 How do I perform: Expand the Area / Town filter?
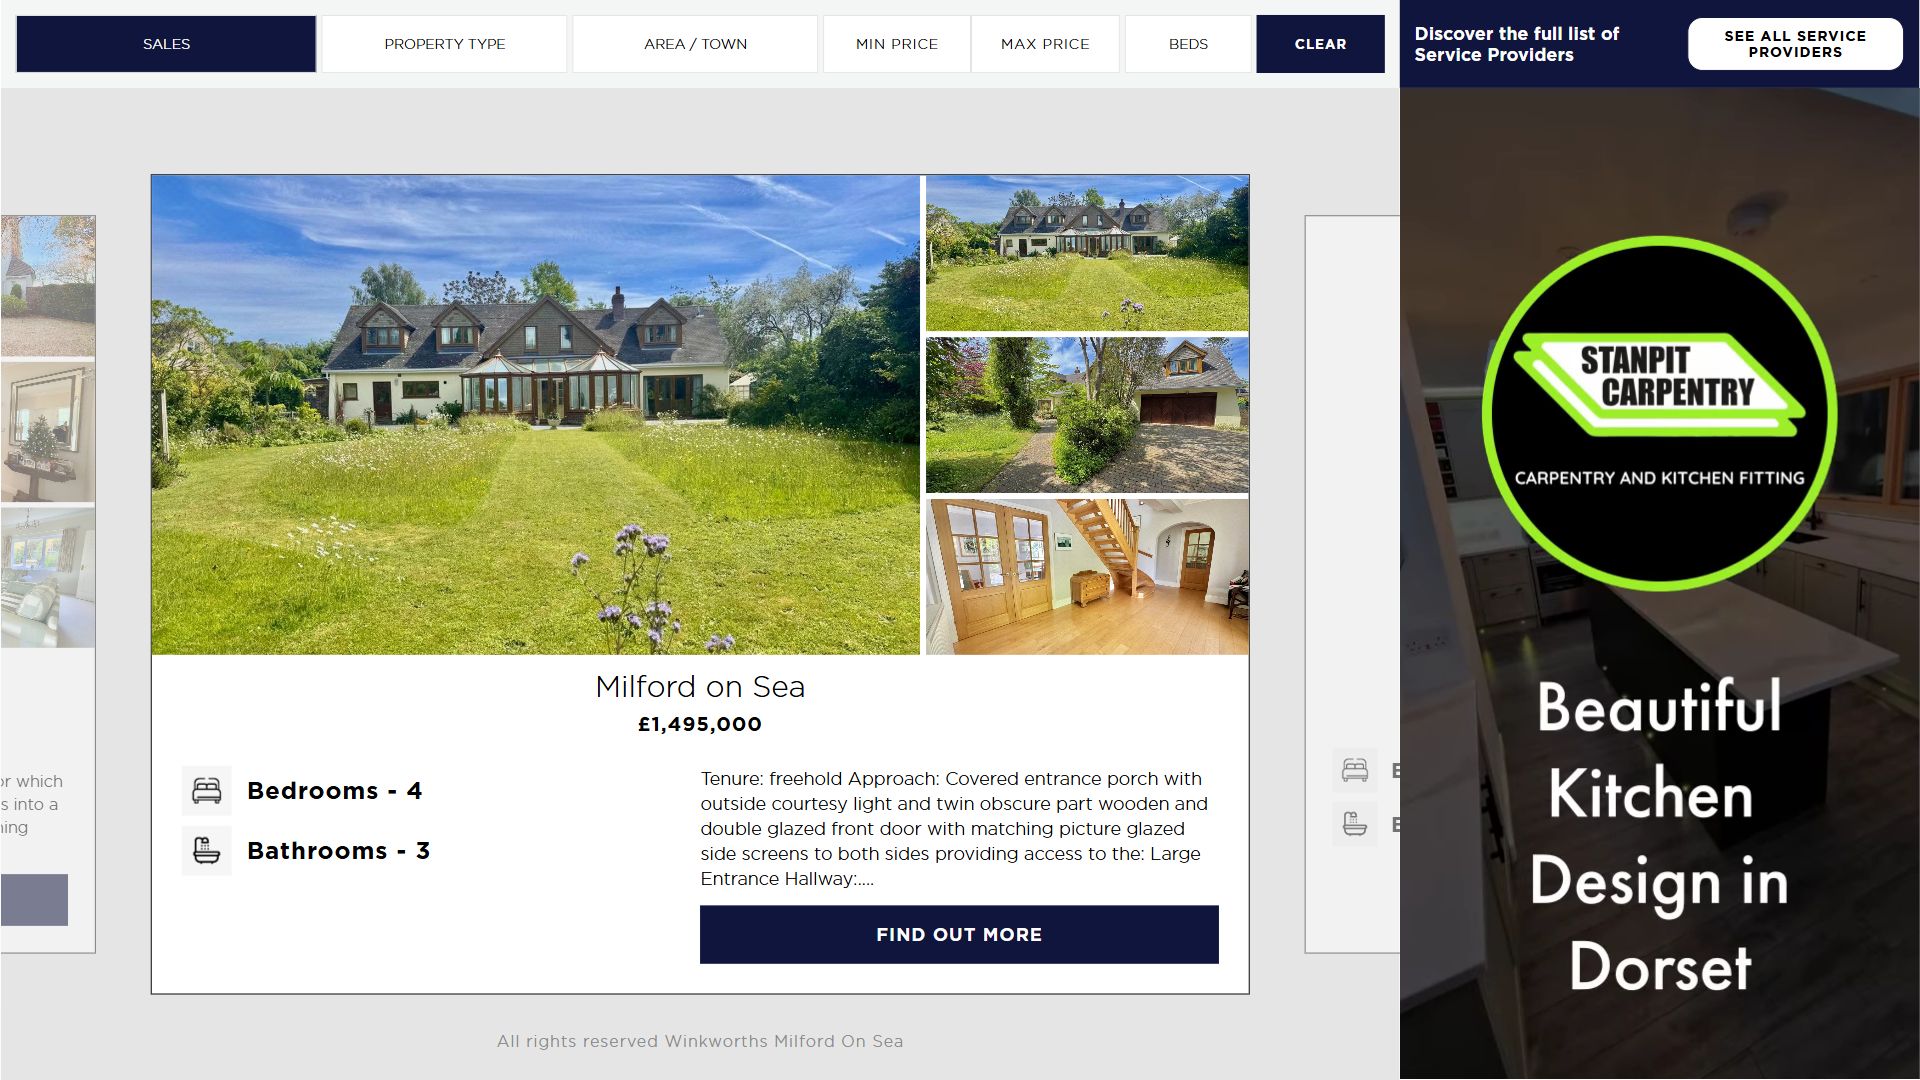click(695, 44)
